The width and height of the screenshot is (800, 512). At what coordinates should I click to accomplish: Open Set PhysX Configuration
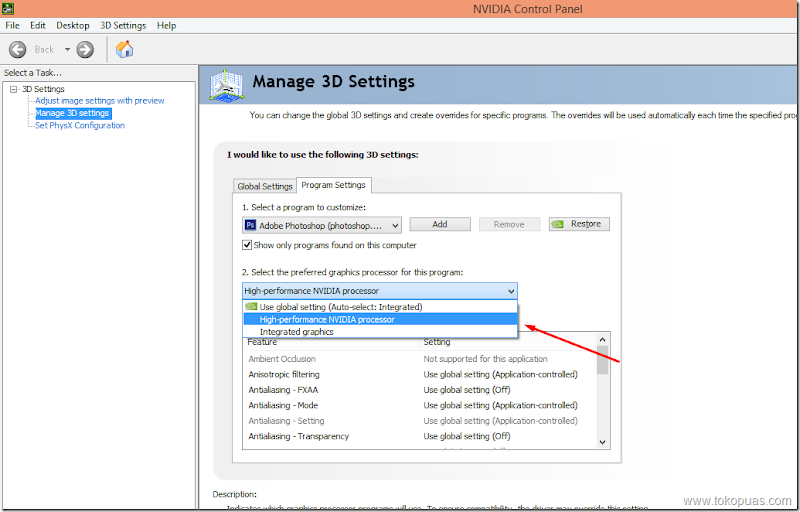(x=80, y=125)
